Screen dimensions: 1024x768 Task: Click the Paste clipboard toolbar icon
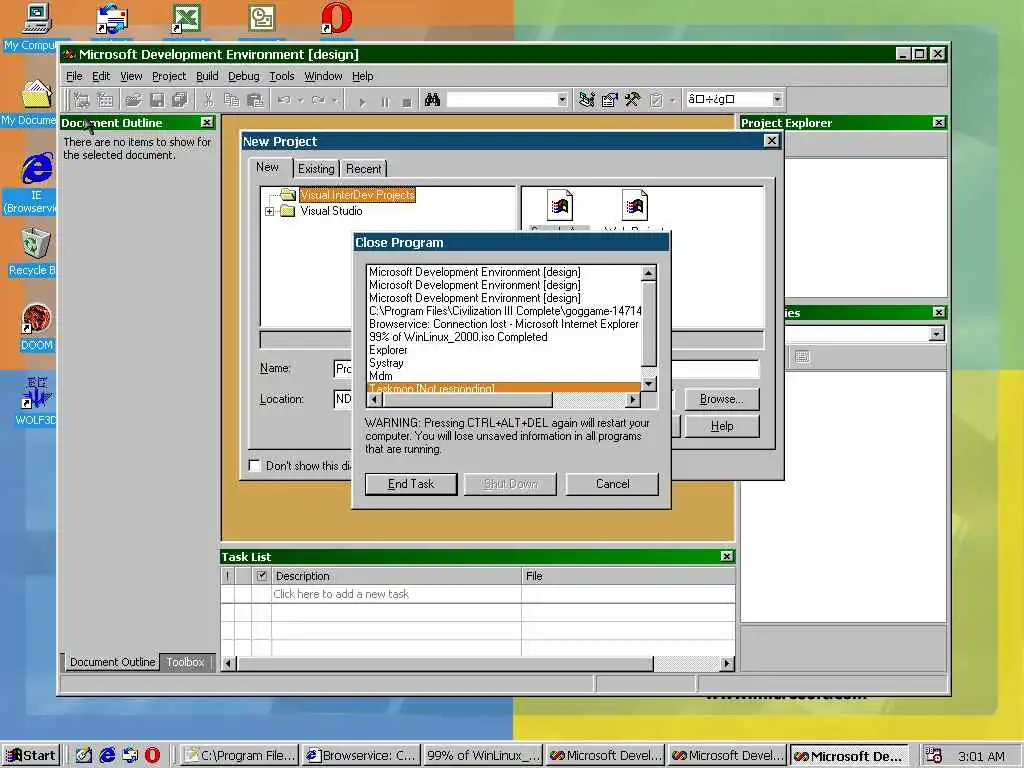point(255,100)
